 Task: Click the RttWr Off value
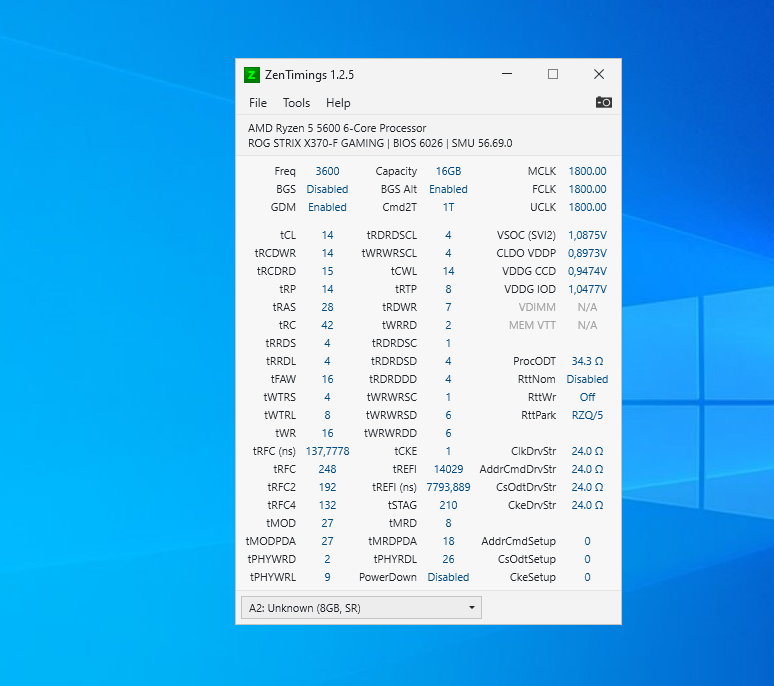[x=587, y=397]
